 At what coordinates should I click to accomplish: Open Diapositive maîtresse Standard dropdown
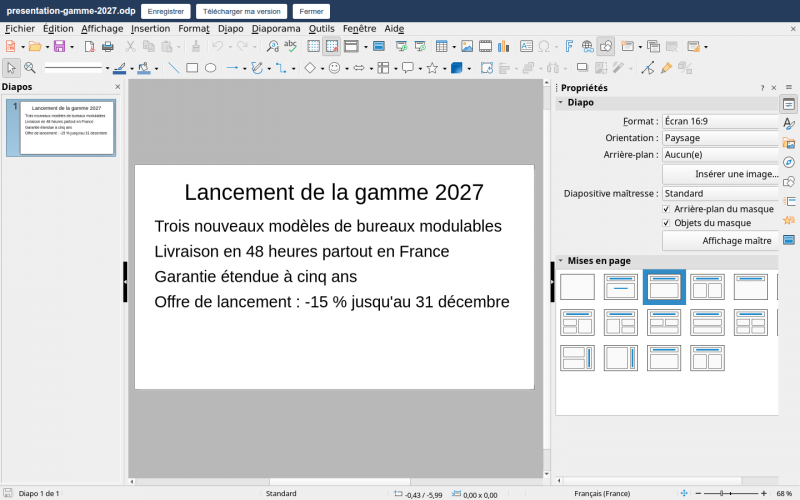click(720, 193)
